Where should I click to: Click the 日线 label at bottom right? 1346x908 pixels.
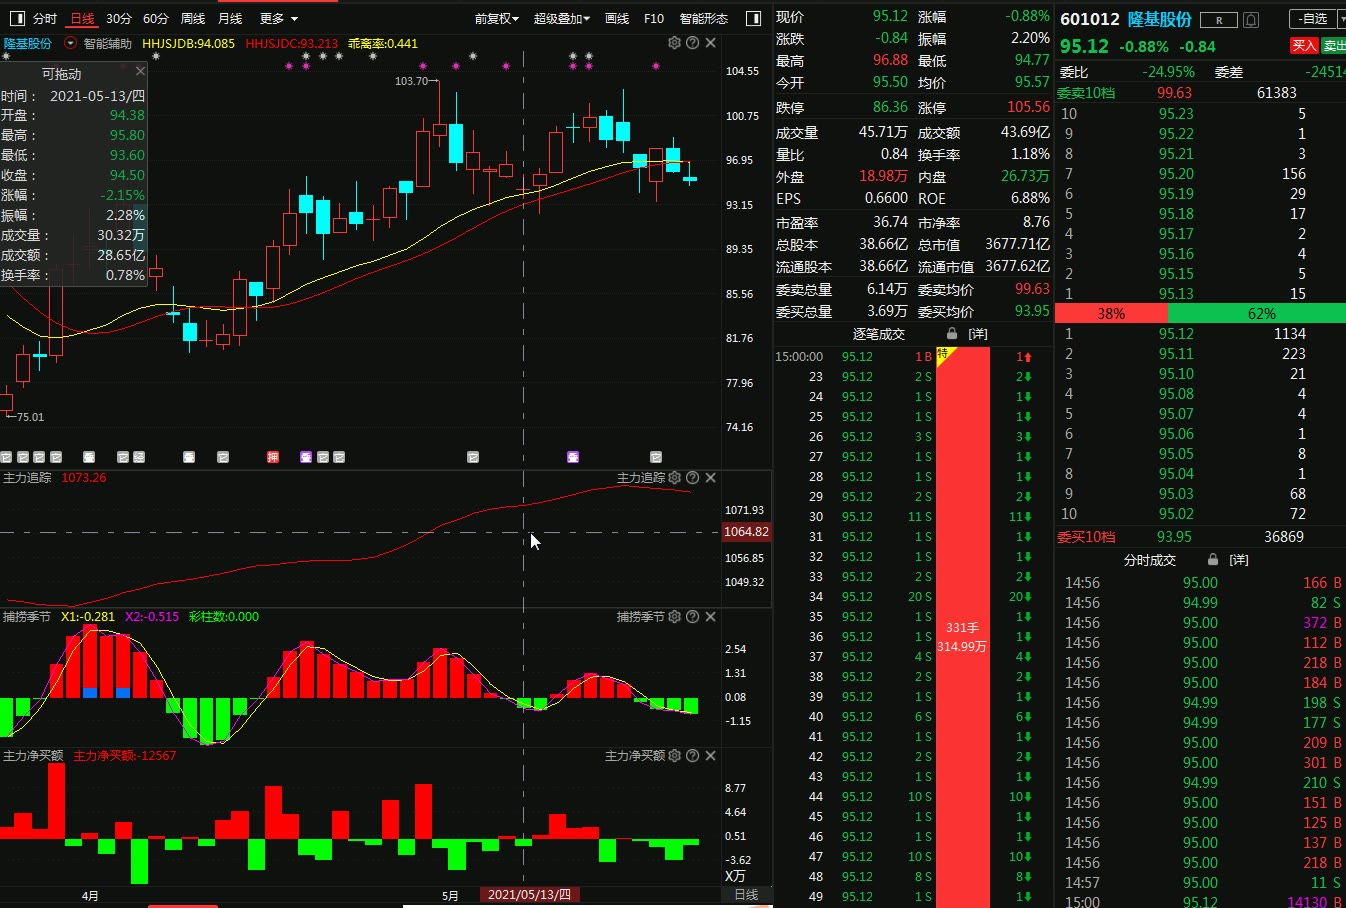coord(746,895)
